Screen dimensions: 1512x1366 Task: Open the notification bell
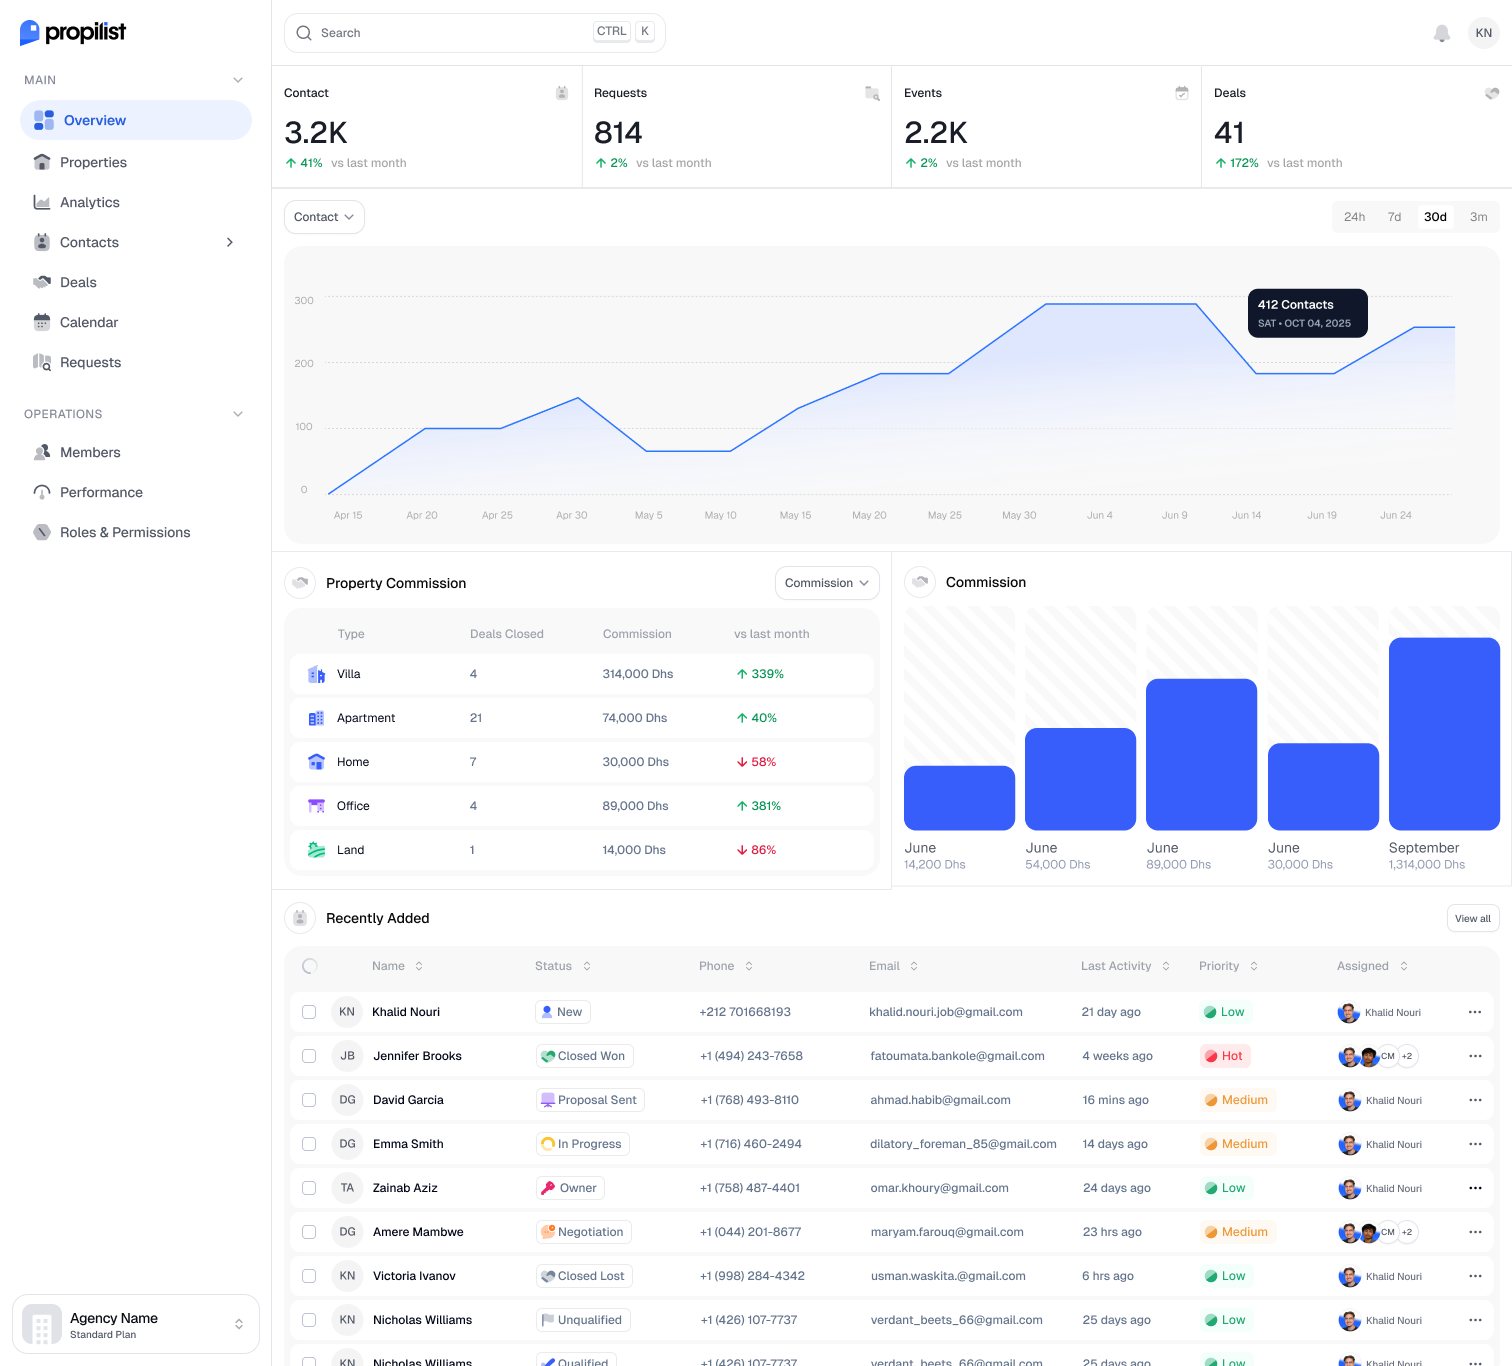(x=1441, y=33)
